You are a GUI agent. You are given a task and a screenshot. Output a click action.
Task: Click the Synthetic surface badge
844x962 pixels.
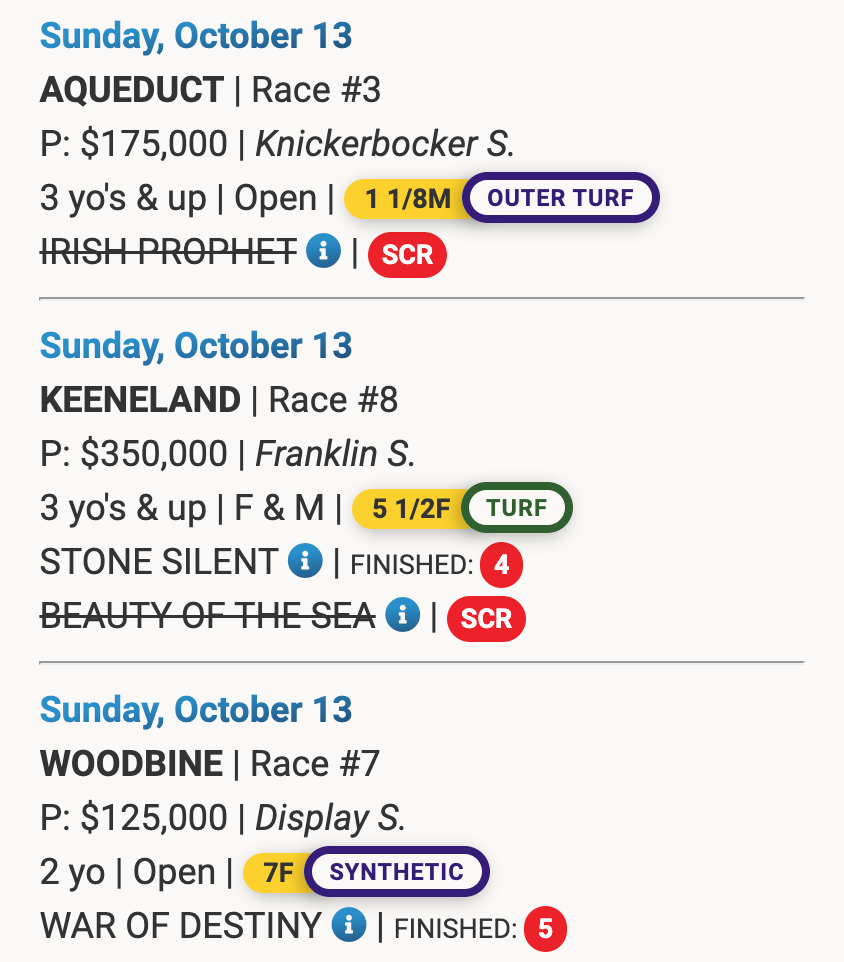(396, 872)
